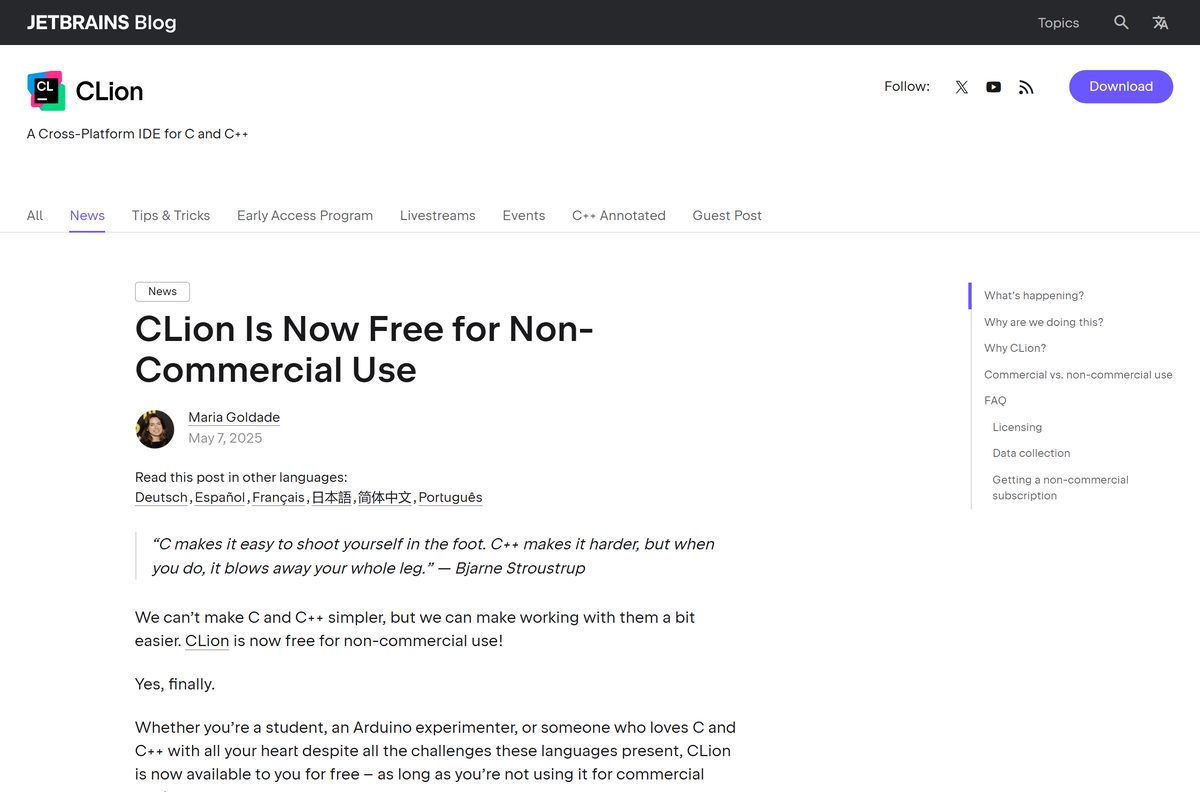Click the May 7, 2025 date

[x=225, y=438]
